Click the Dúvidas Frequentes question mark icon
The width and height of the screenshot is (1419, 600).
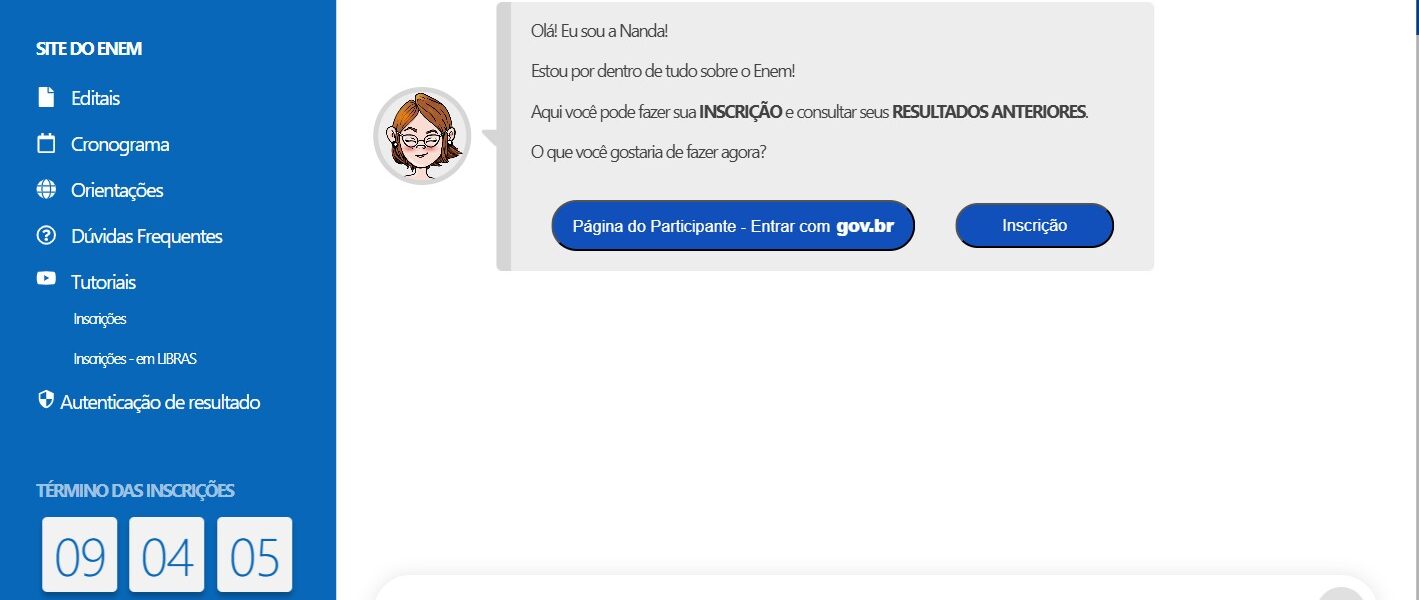(46, 236)
